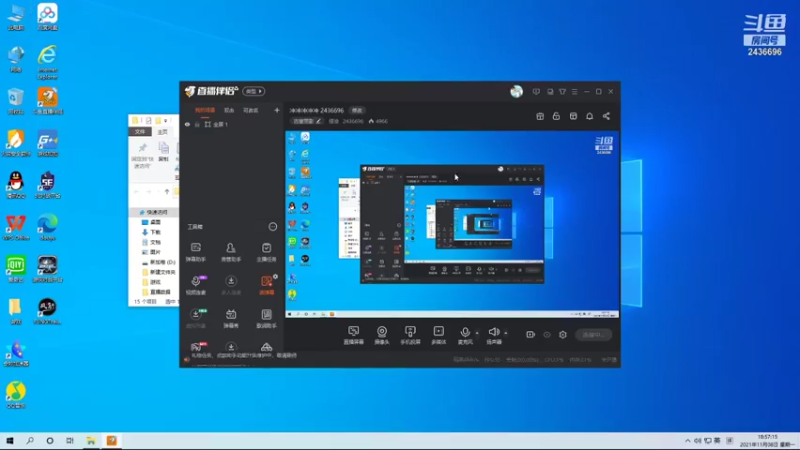The image size is (800, 450).
Task: Open the calendar-box icon next to the bell
Action: (573, 116)
